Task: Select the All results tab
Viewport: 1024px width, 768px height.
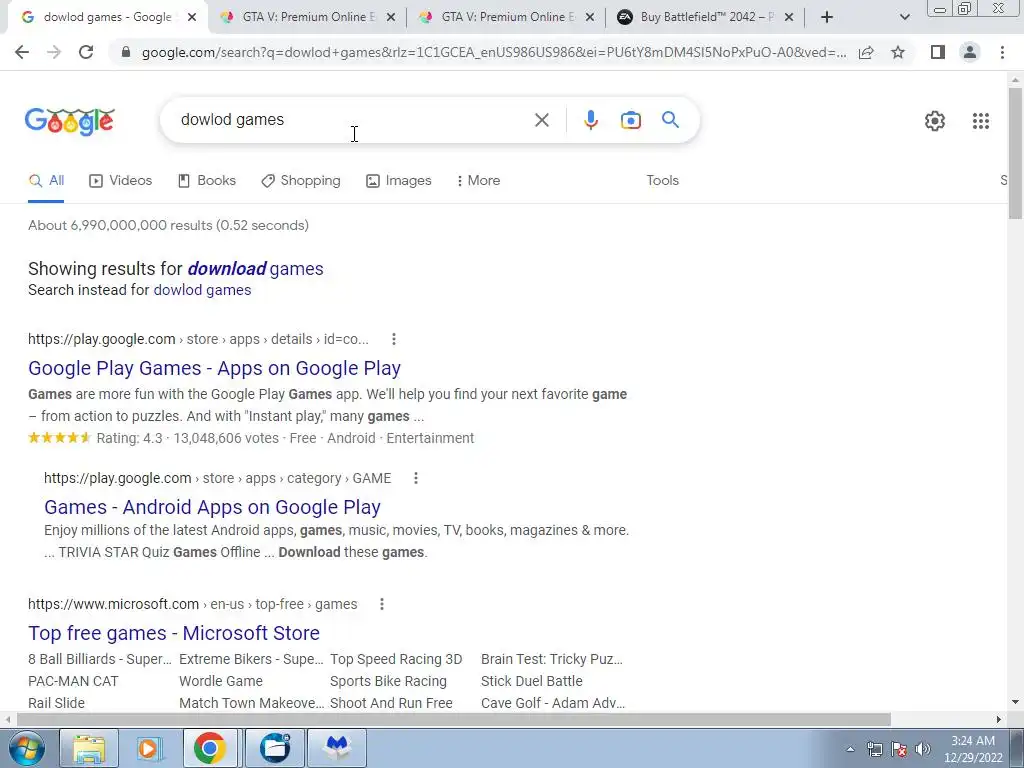Action: tap(46, 181)
